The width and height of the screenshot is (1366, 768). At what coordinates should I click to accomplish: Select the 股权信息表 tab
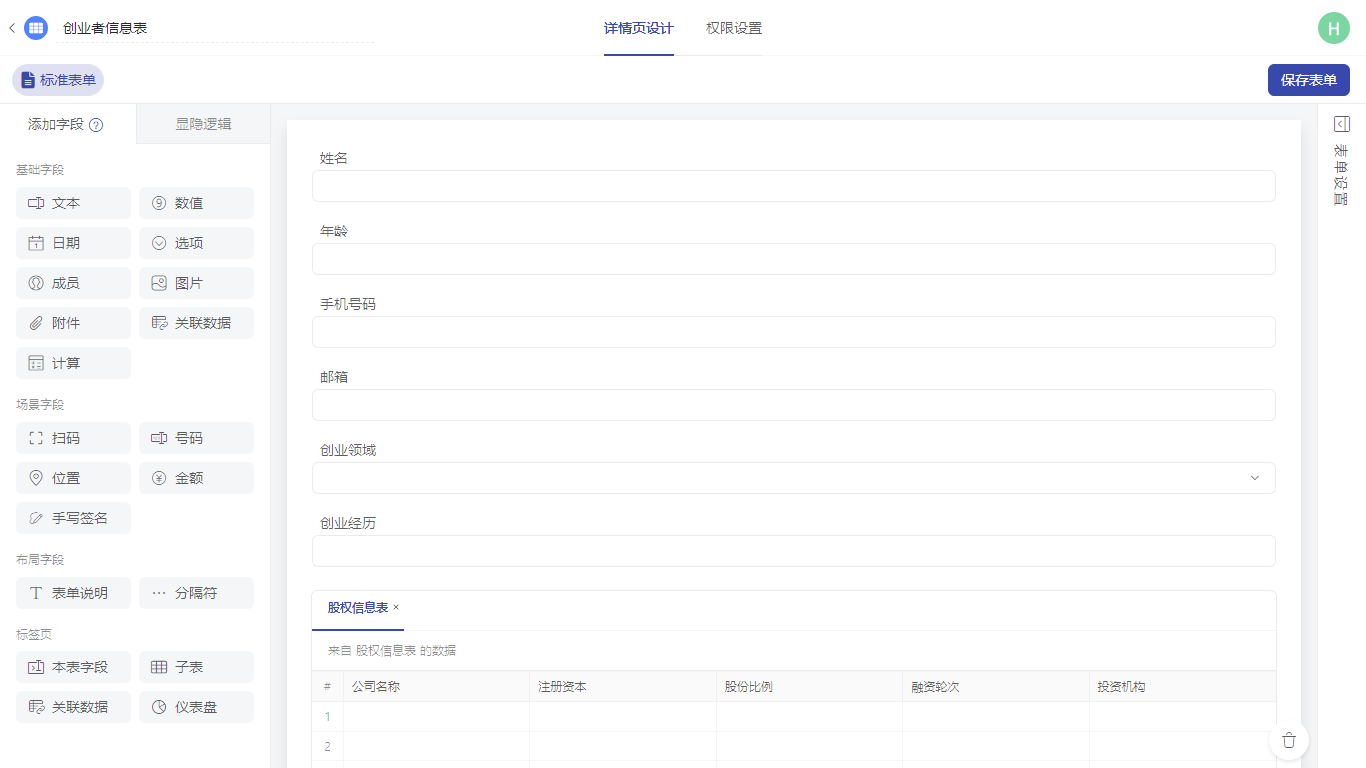358,608
